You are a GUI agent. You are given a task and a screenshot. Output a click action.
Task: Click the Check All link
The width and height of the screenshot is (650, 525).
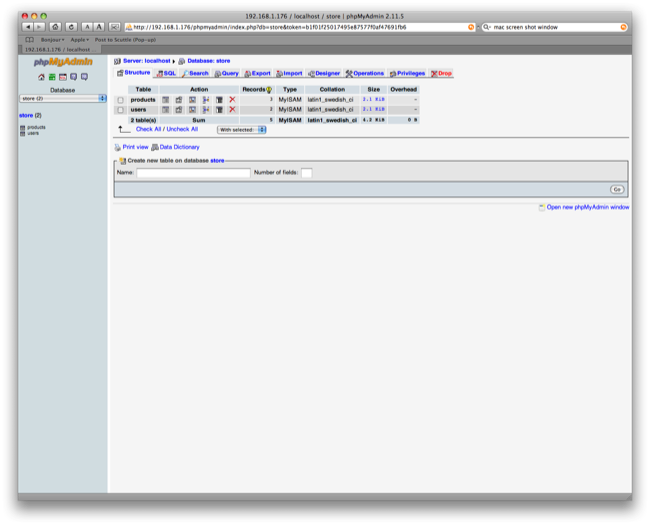pos(148,129)
